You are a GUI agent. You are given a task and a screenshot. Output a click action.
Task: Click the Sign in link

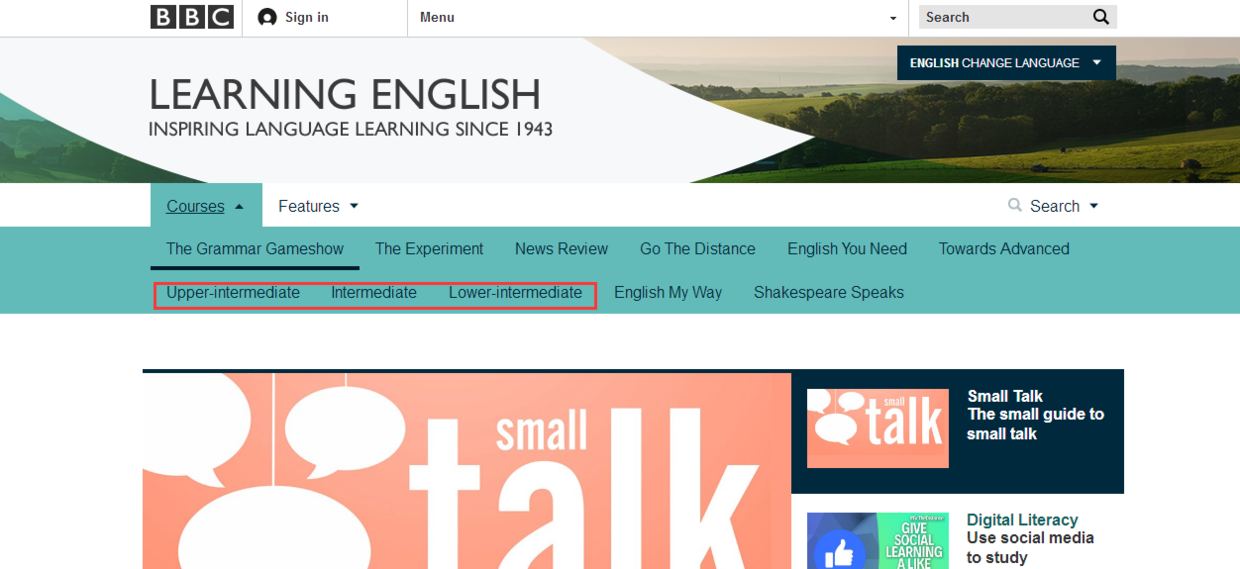pyautogui.click(x=307, y=17)
